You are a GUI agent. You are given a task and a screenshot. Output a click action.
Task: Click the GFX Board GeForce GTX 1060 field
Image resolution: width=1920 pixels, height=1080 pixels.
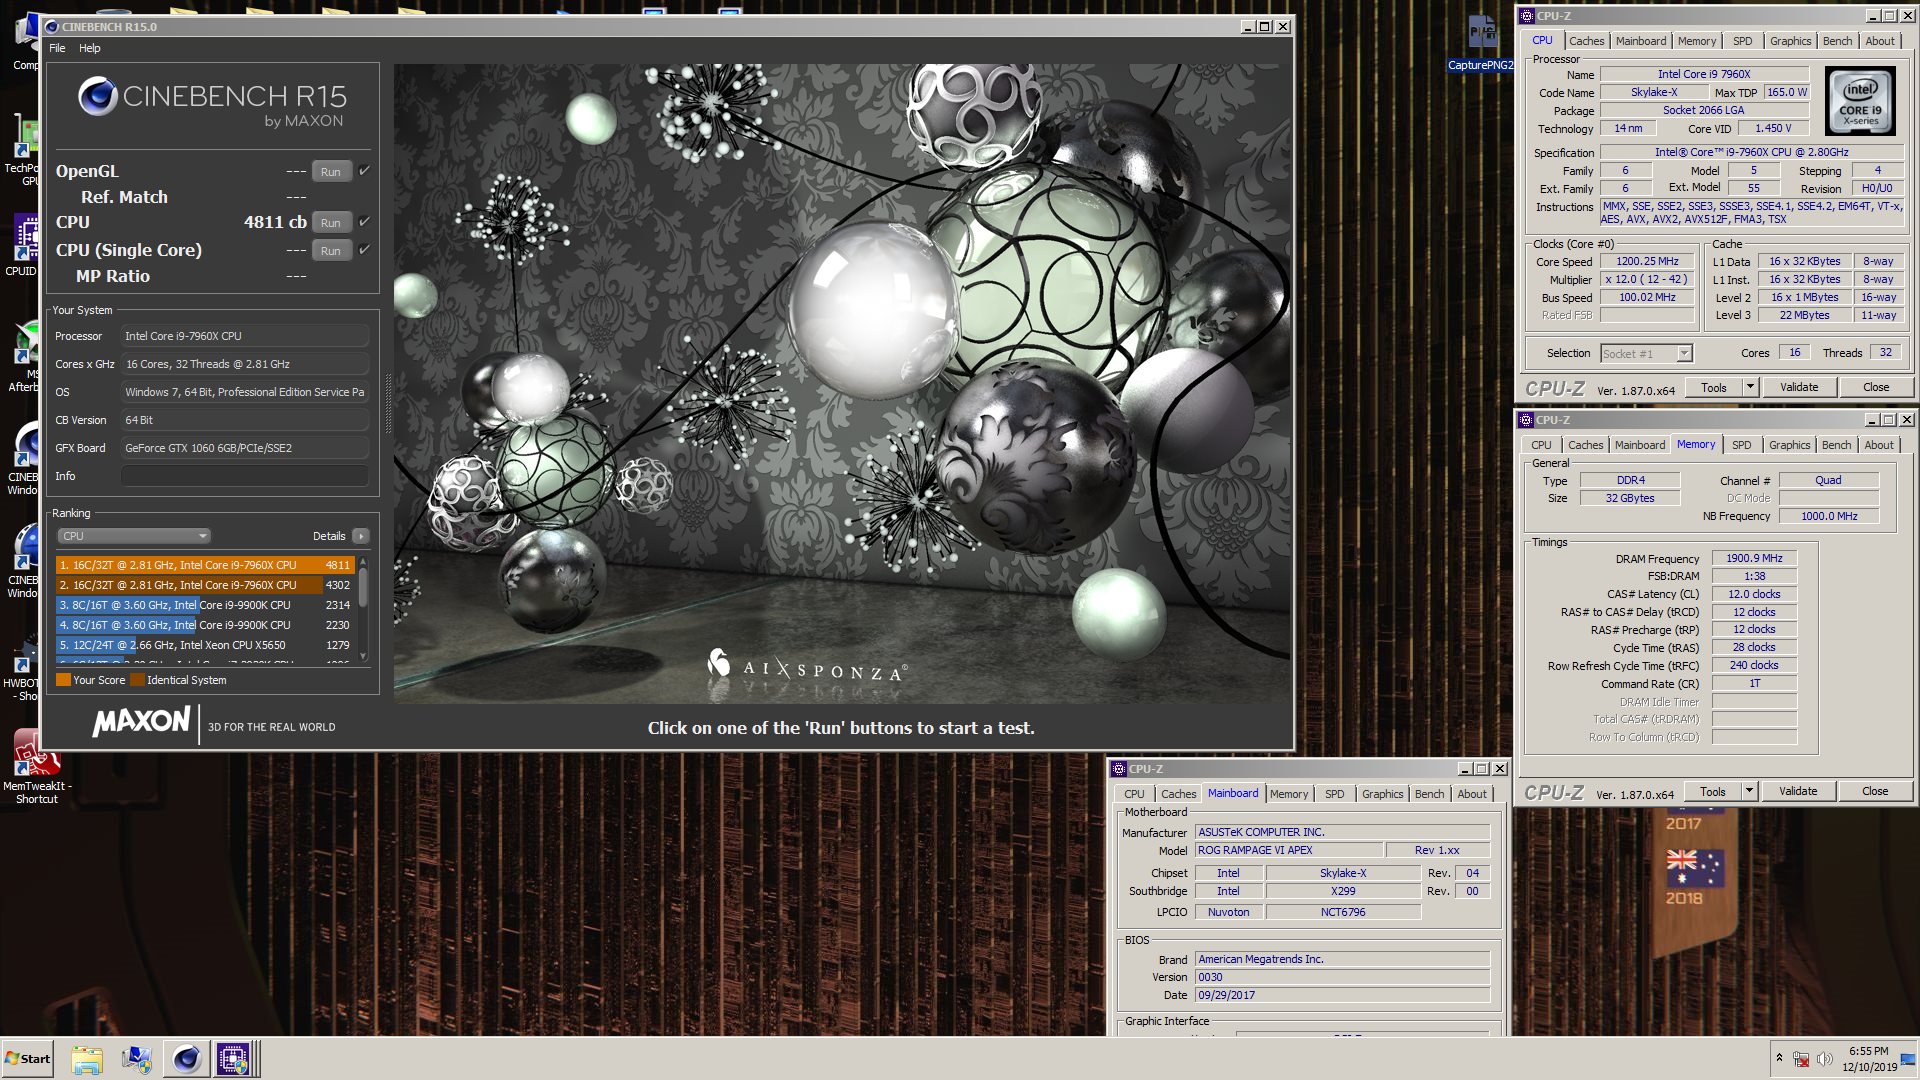tap(245, 448)
